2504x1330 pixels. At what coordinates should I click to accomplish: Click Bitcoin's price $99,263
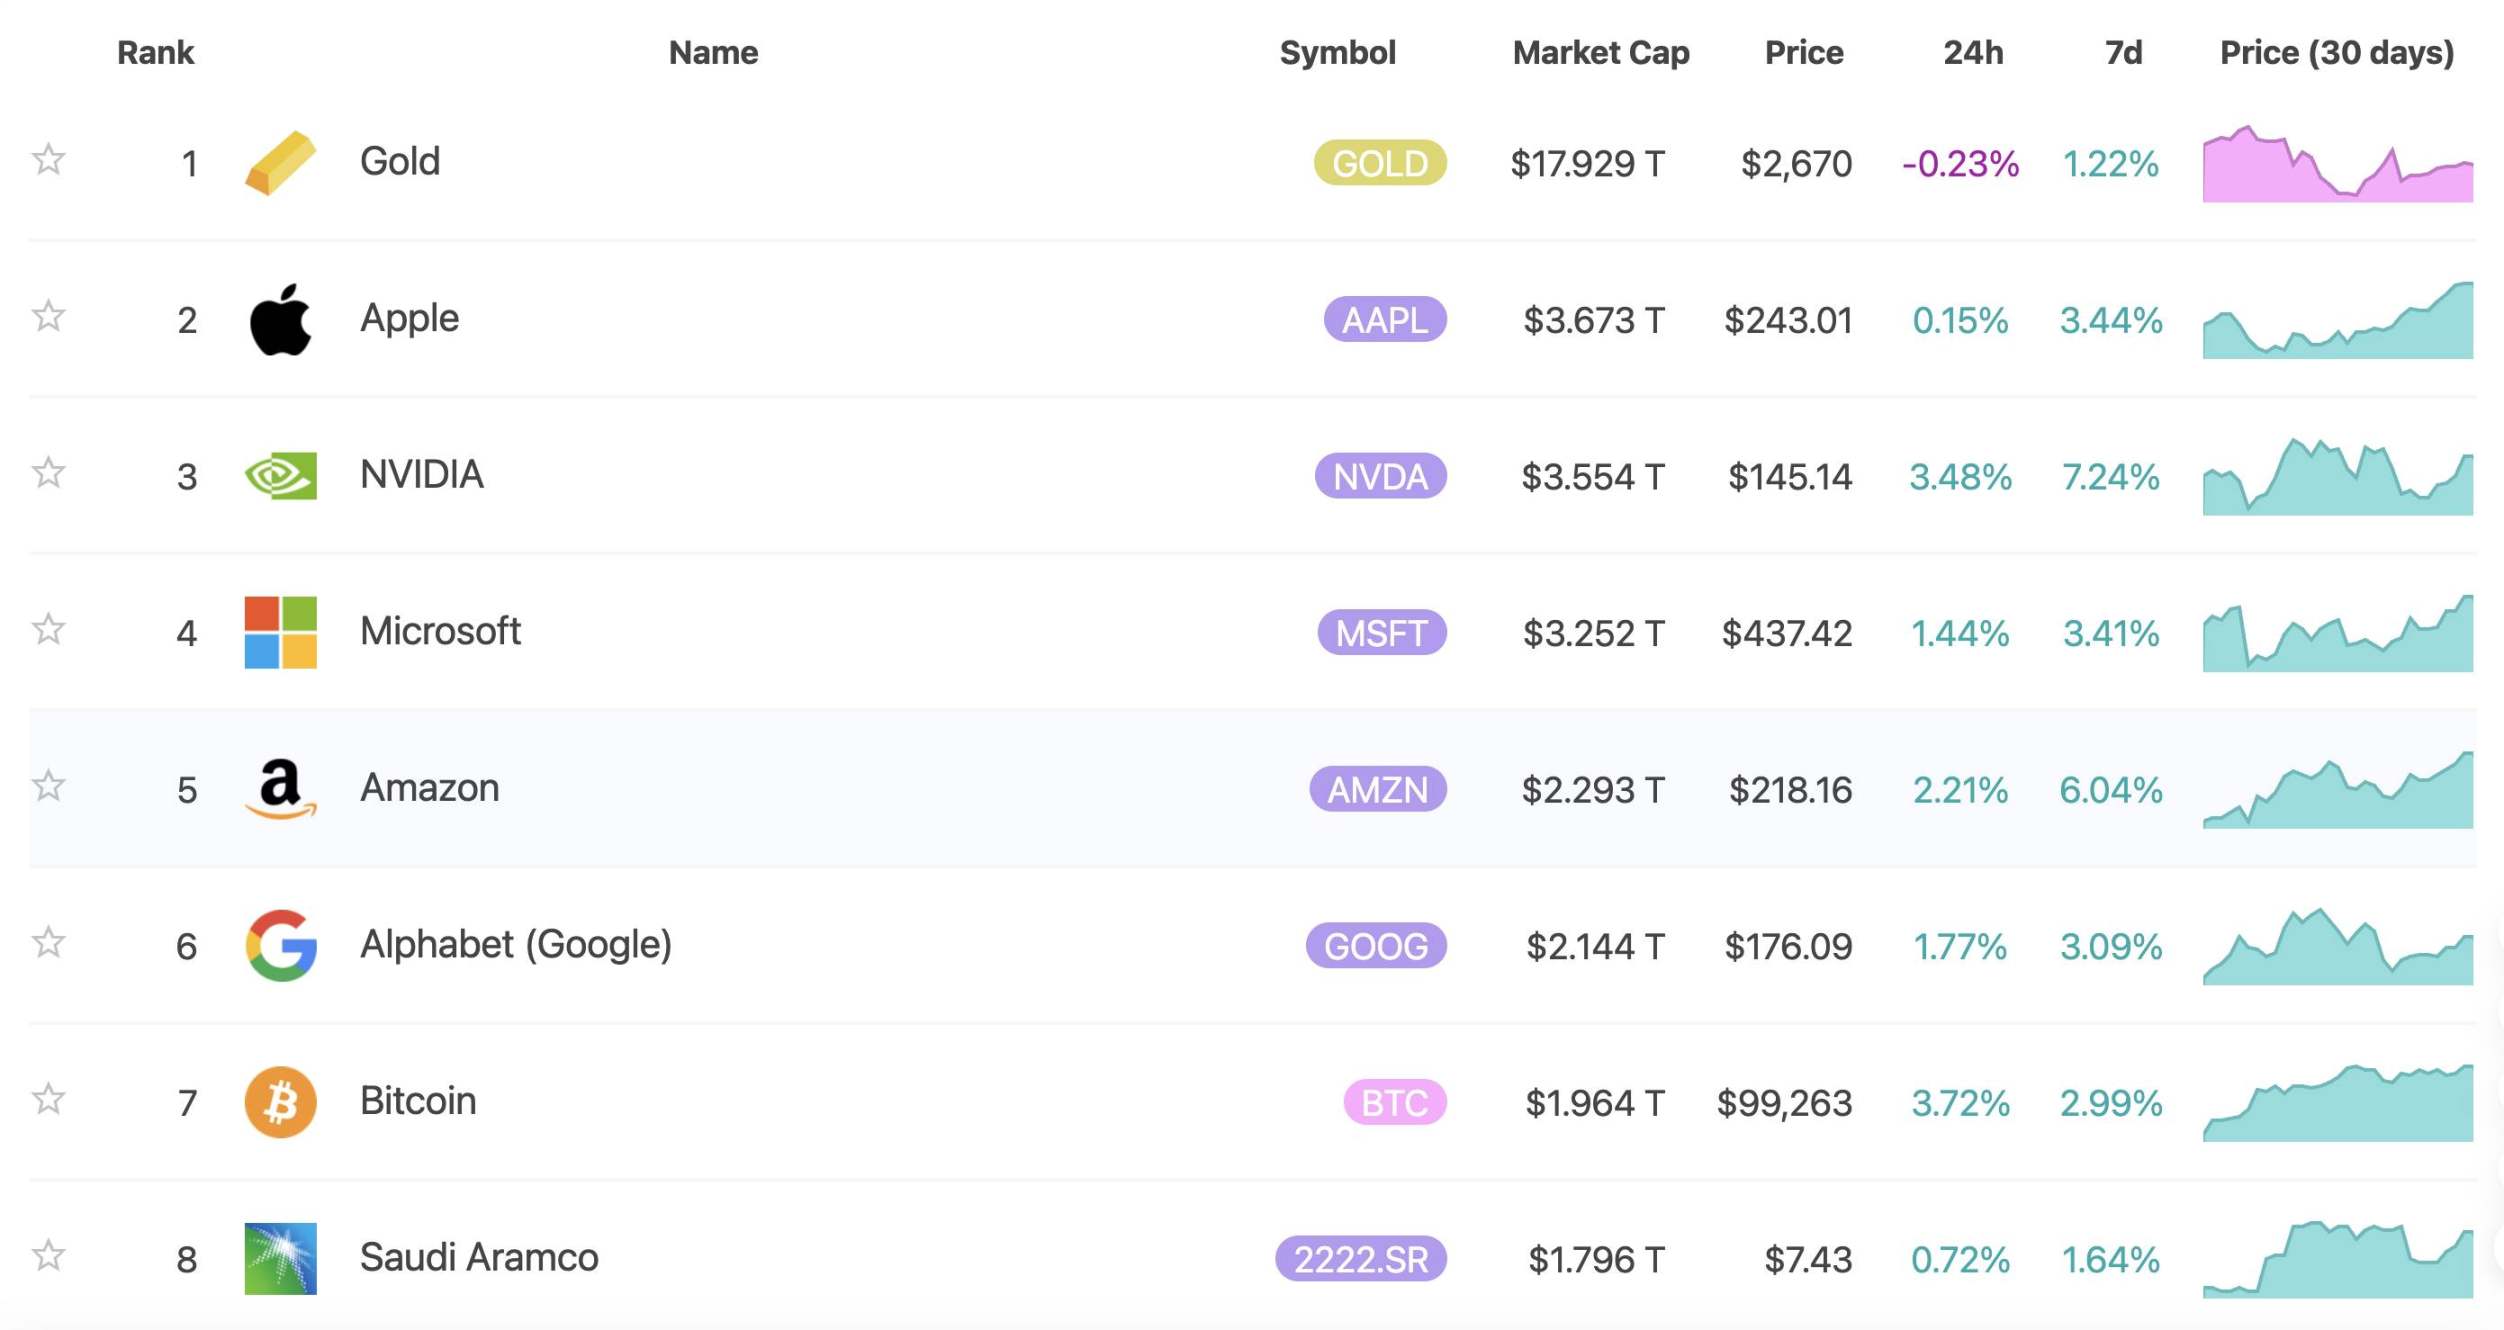1785,1103
